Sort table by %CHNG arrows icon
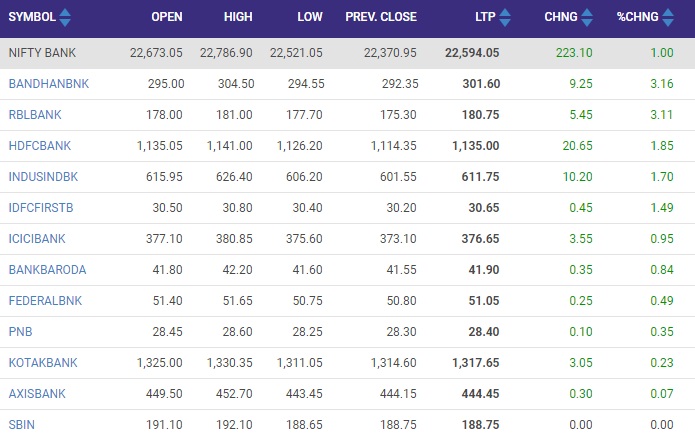Screen dimensions: 695x438 (x=668, y=17)
